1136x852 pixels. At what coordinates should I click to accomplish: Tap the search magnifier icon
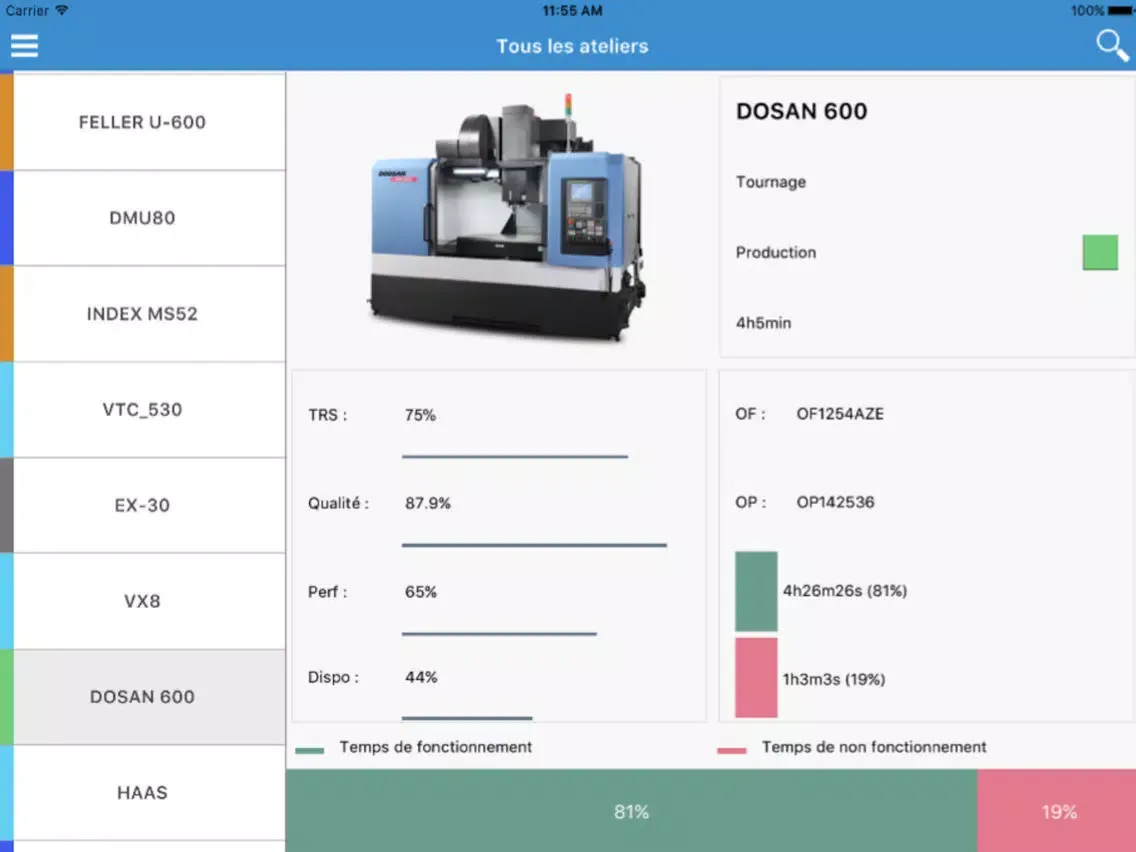point(1111,46)
